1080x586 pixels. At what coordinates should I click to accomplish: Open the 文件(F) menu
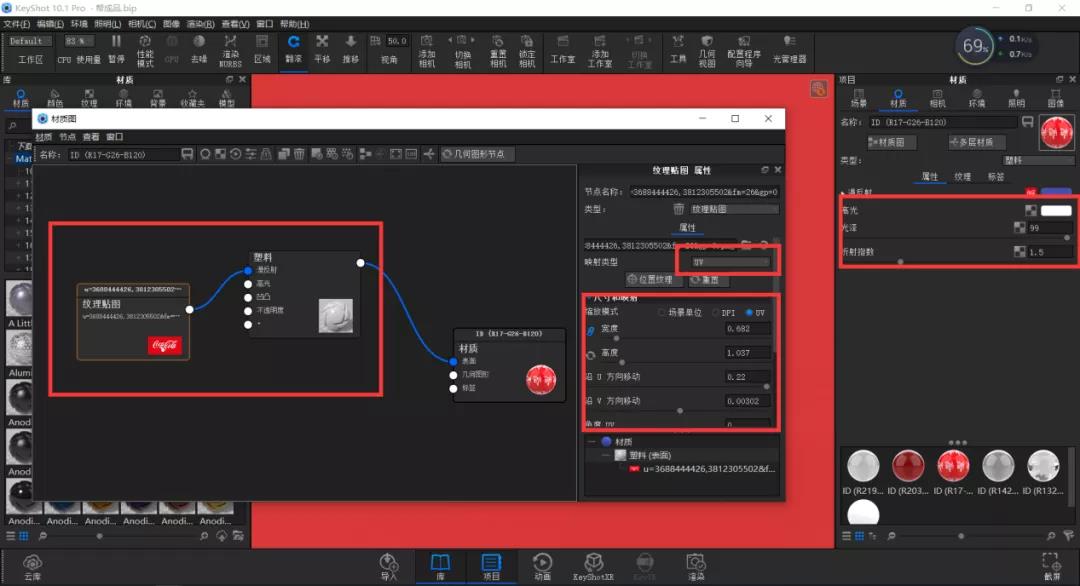(17, 24)
